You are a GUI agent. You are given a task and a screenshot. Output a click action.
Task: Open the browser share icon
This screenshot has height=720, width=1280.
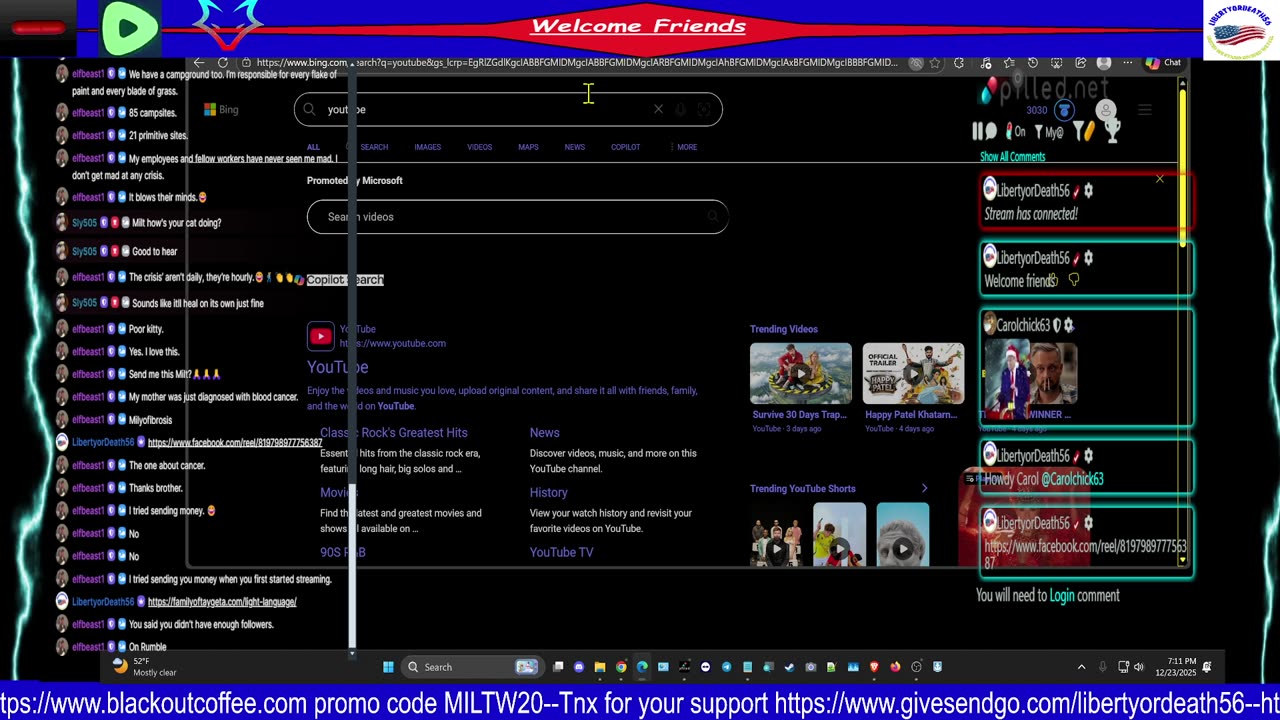[x=1080, y=63]
